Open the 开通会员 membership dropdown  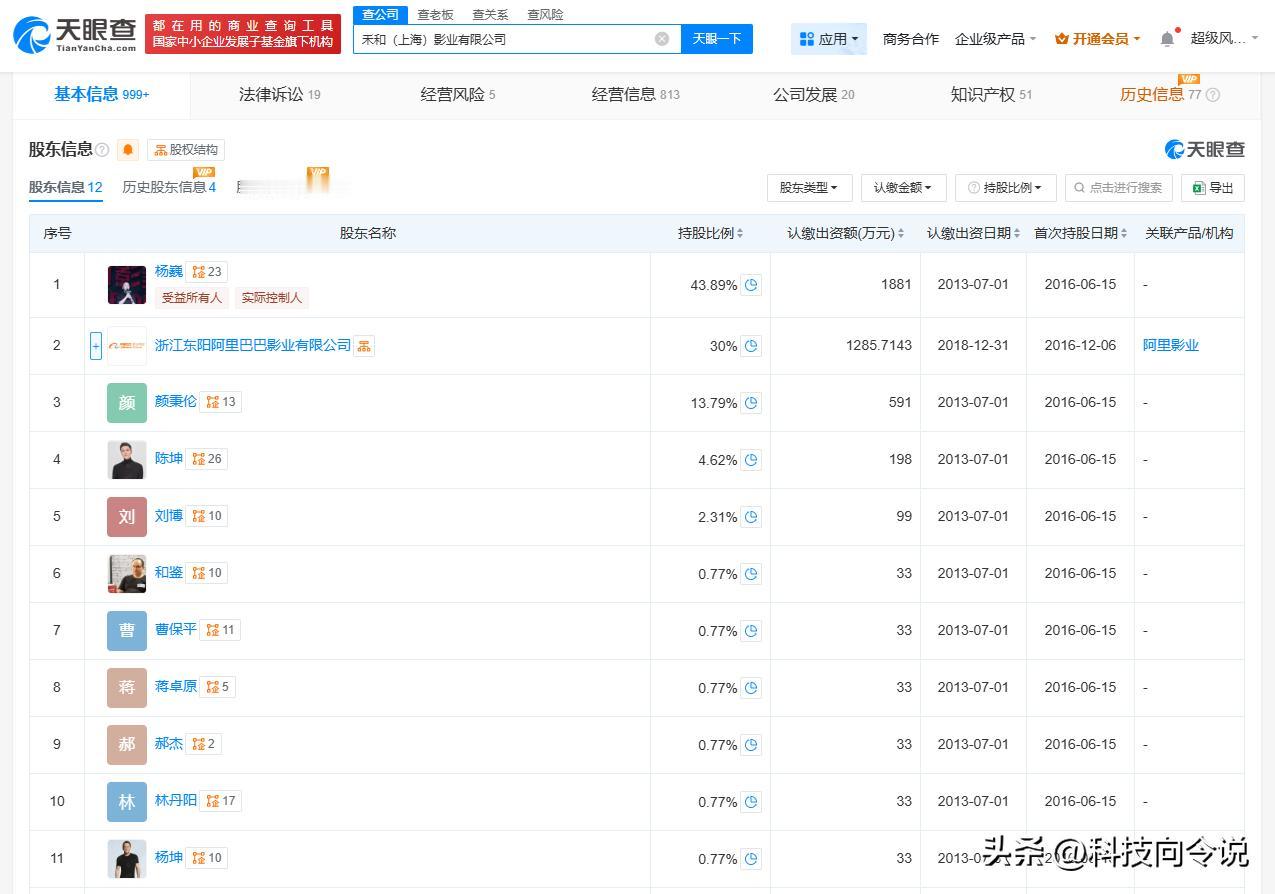click(1097, 39)
